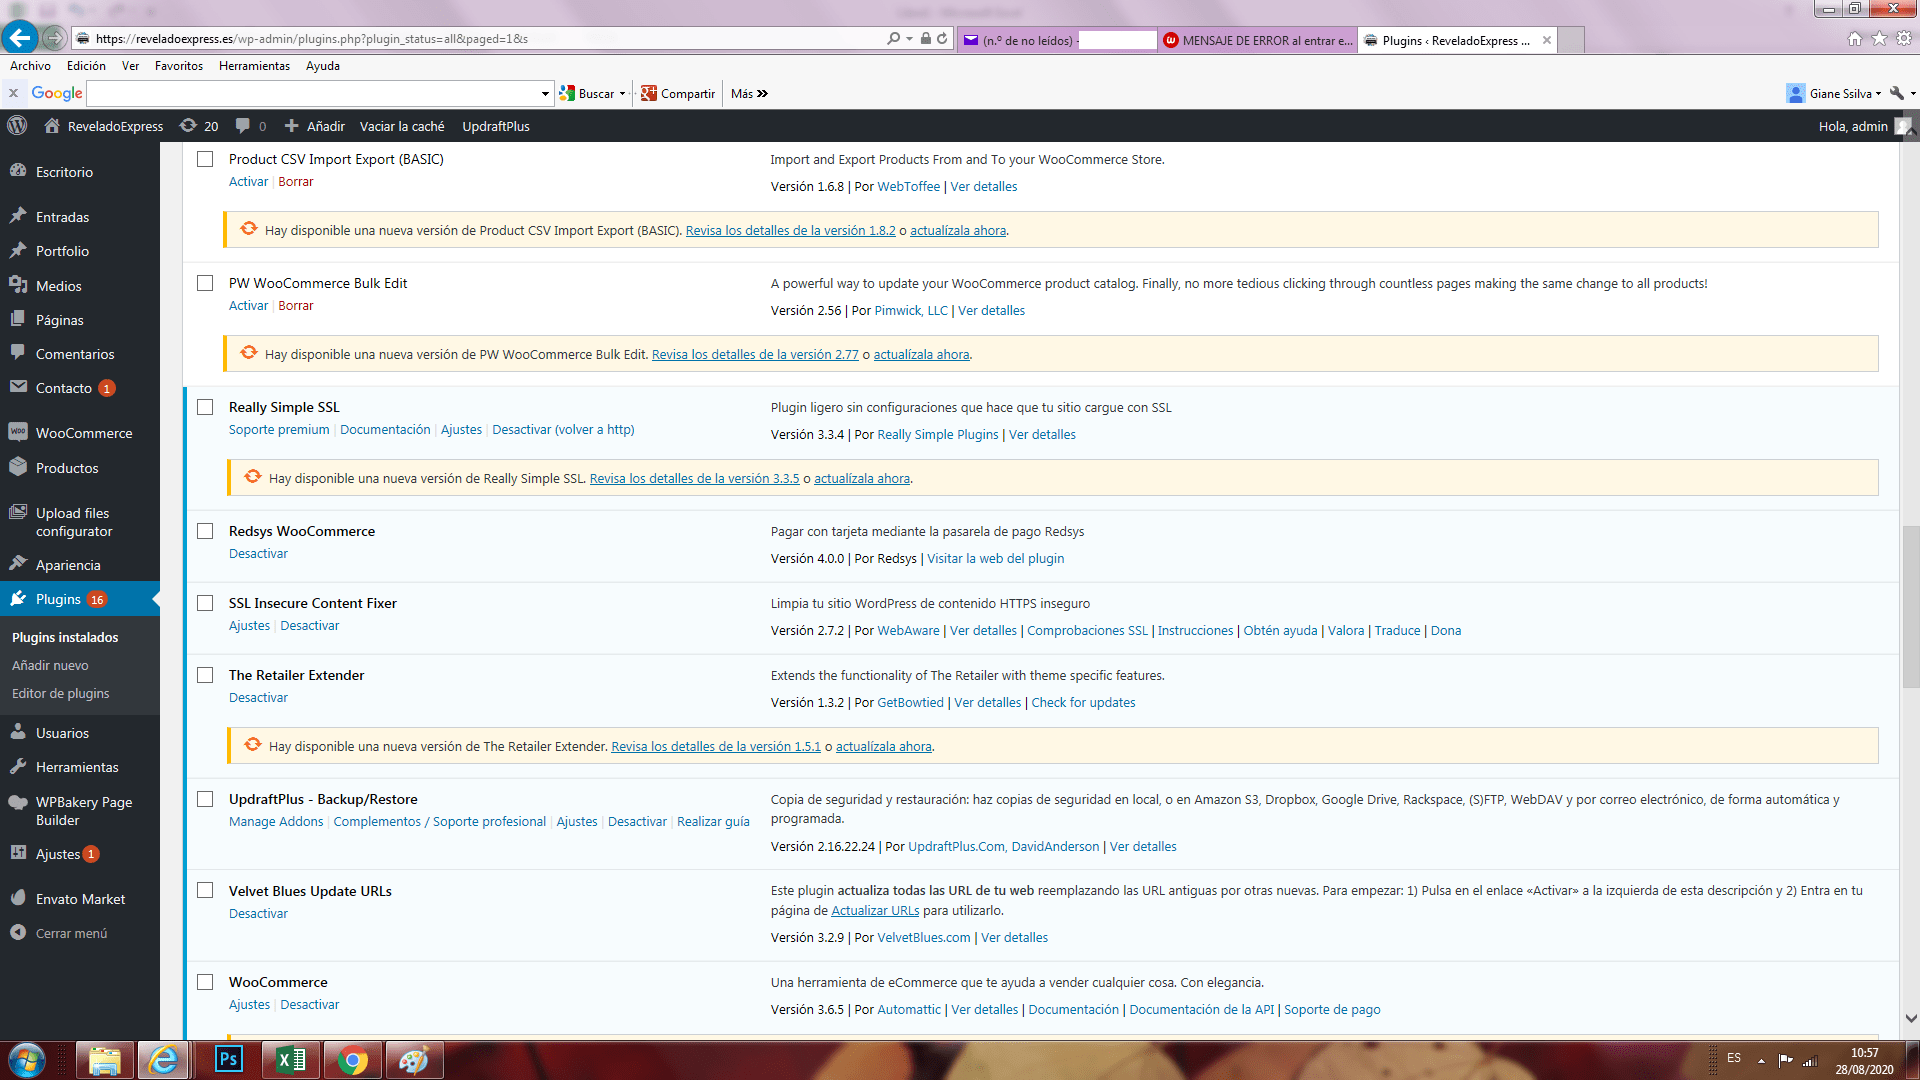
Task: Click the browser URL address field
Action: click(480, 39)
